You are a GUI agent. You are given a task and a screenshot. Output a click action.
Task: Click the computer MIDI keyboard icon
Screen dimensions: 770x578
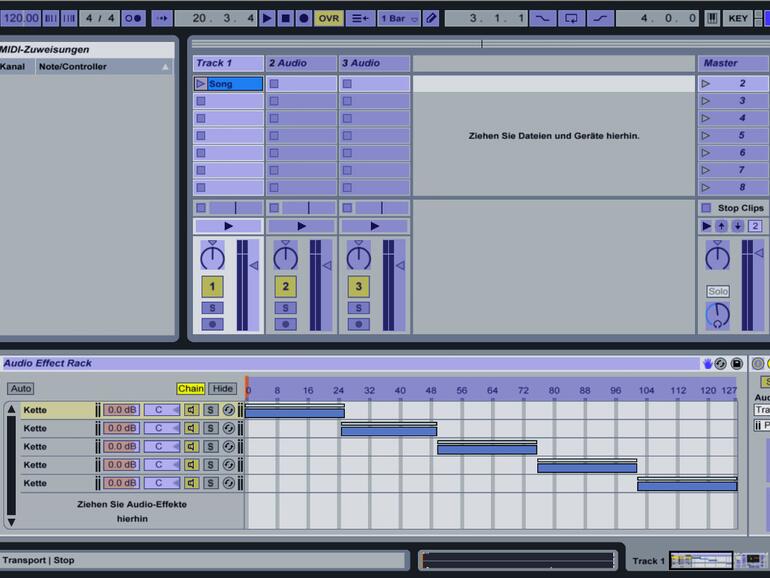tap(712, 18)
